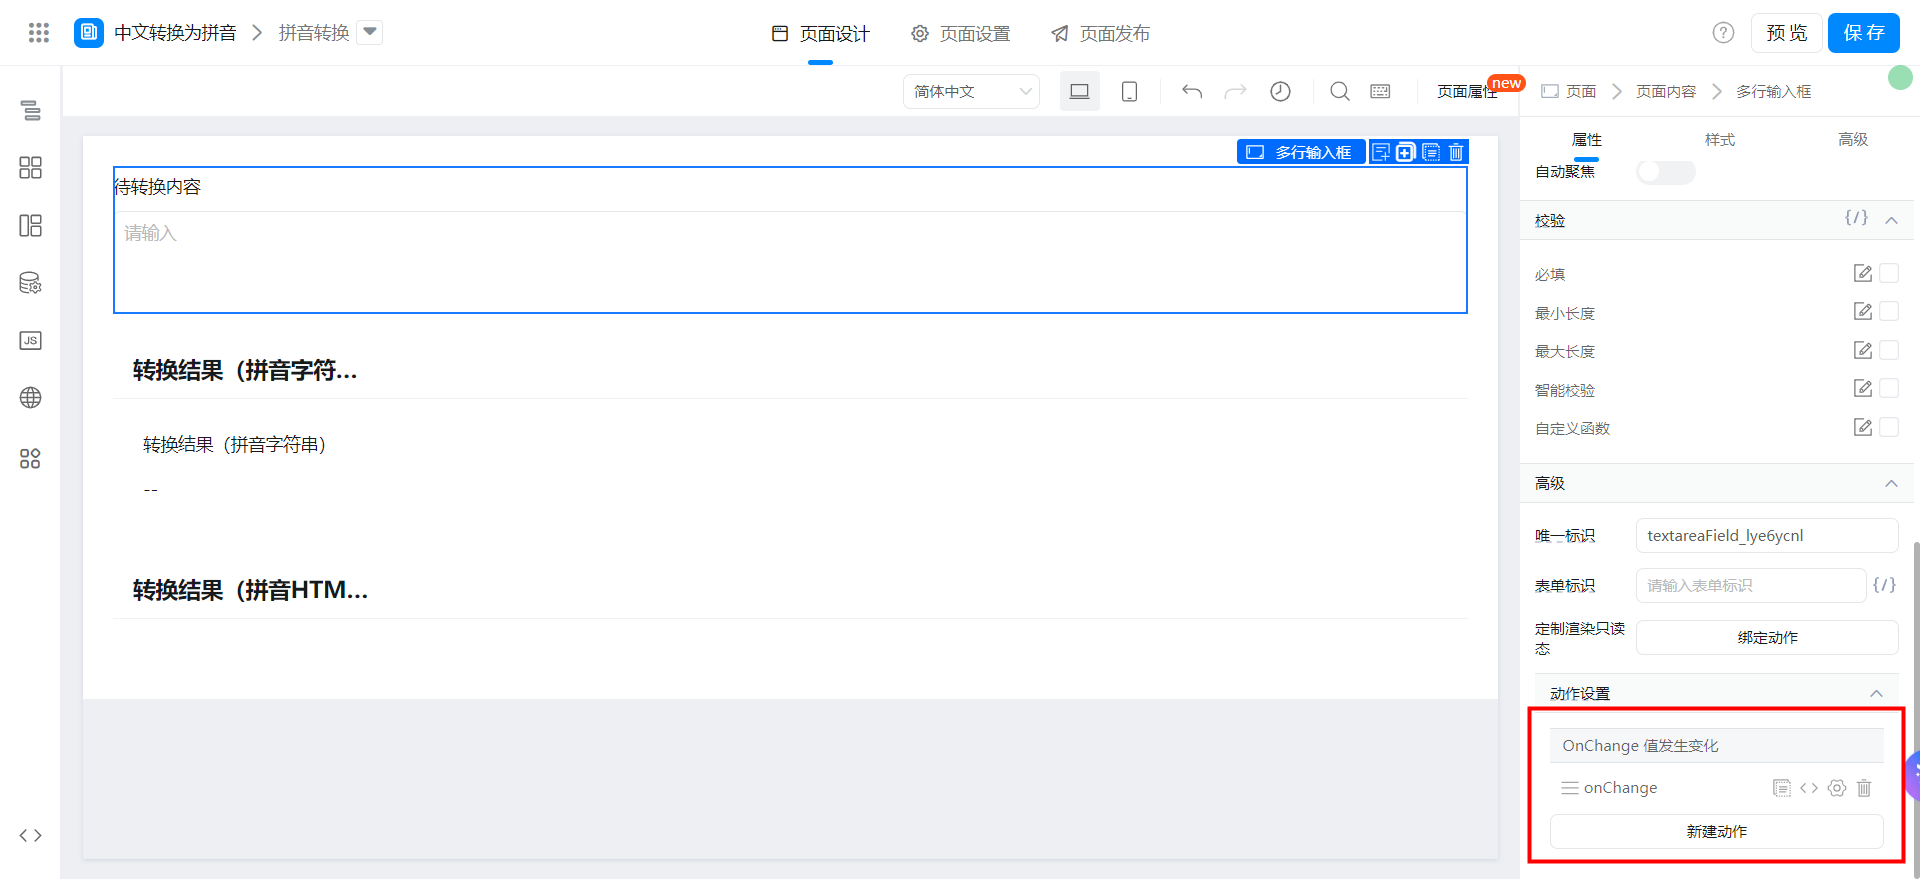Open the history clock icon

[x=1280, y=91]
